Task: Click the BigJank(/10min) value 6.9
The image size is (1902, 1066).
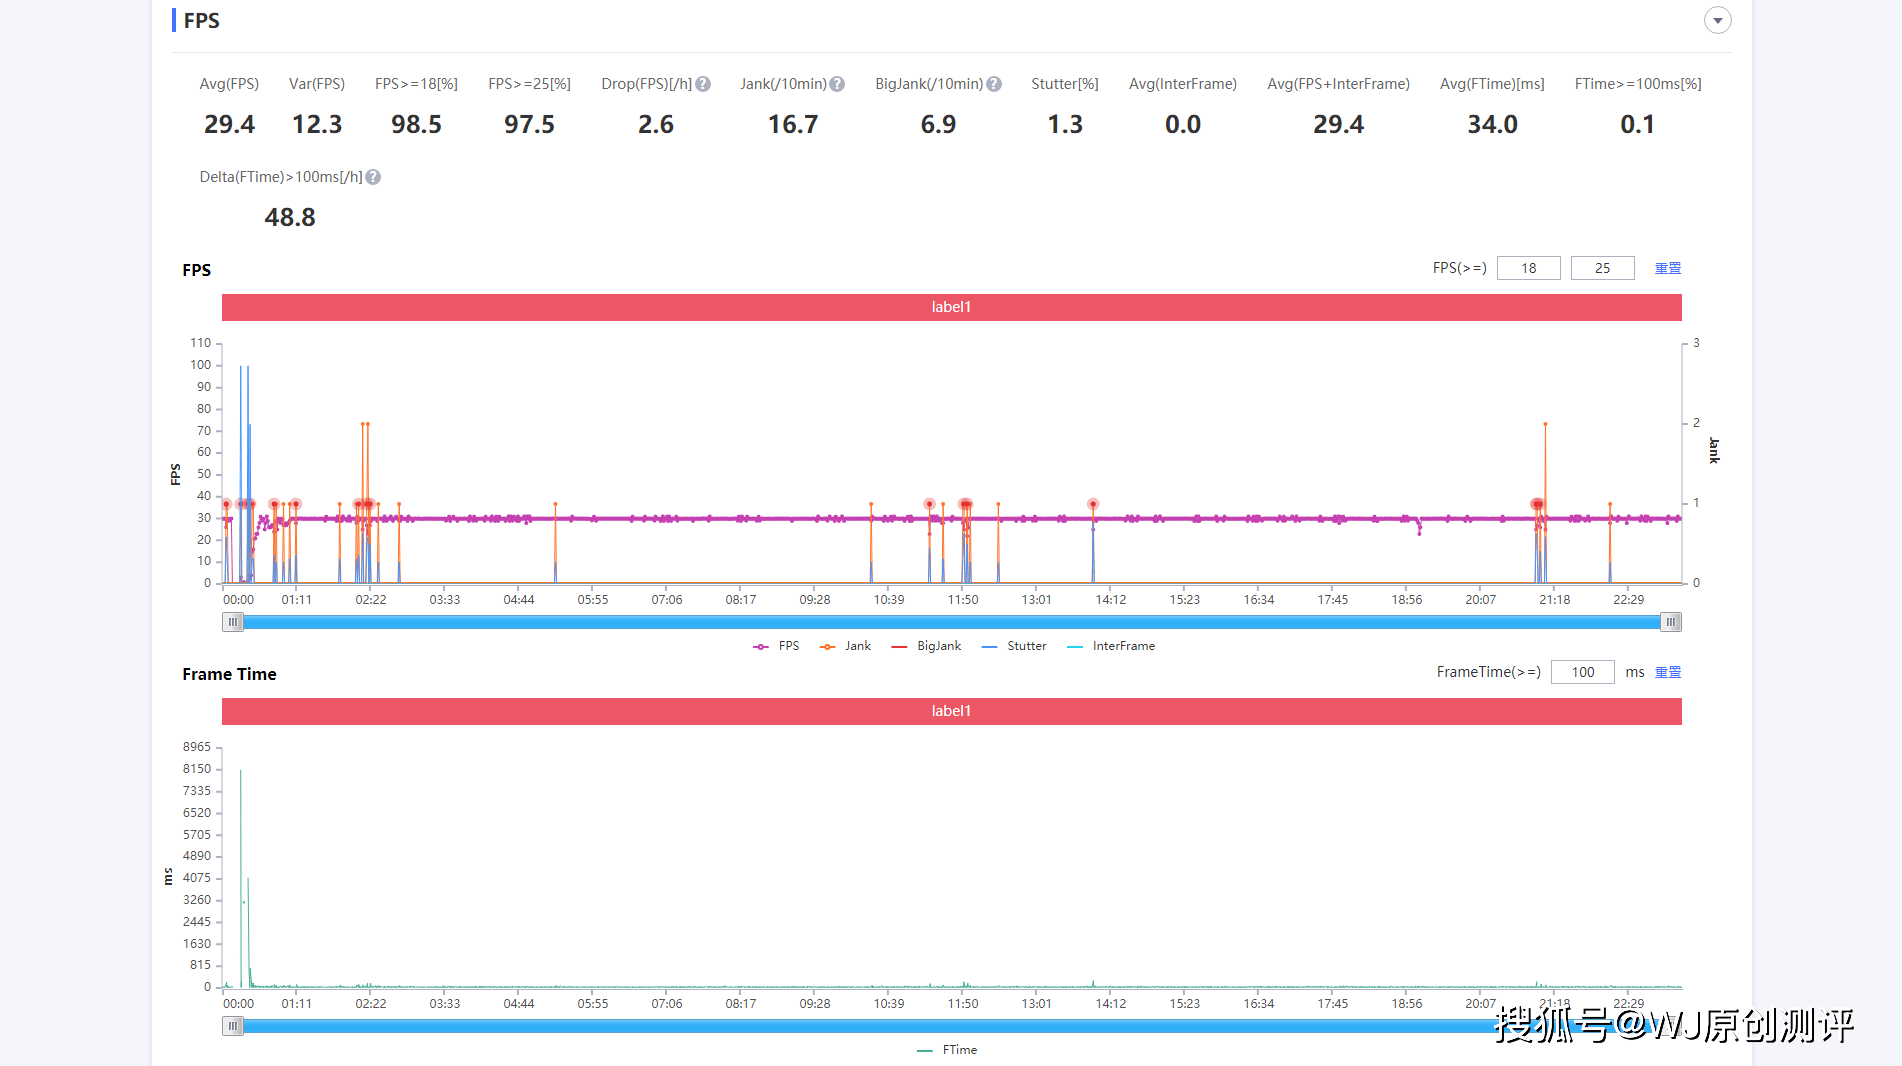Action: pyautogui.click(x=938, y=124)
